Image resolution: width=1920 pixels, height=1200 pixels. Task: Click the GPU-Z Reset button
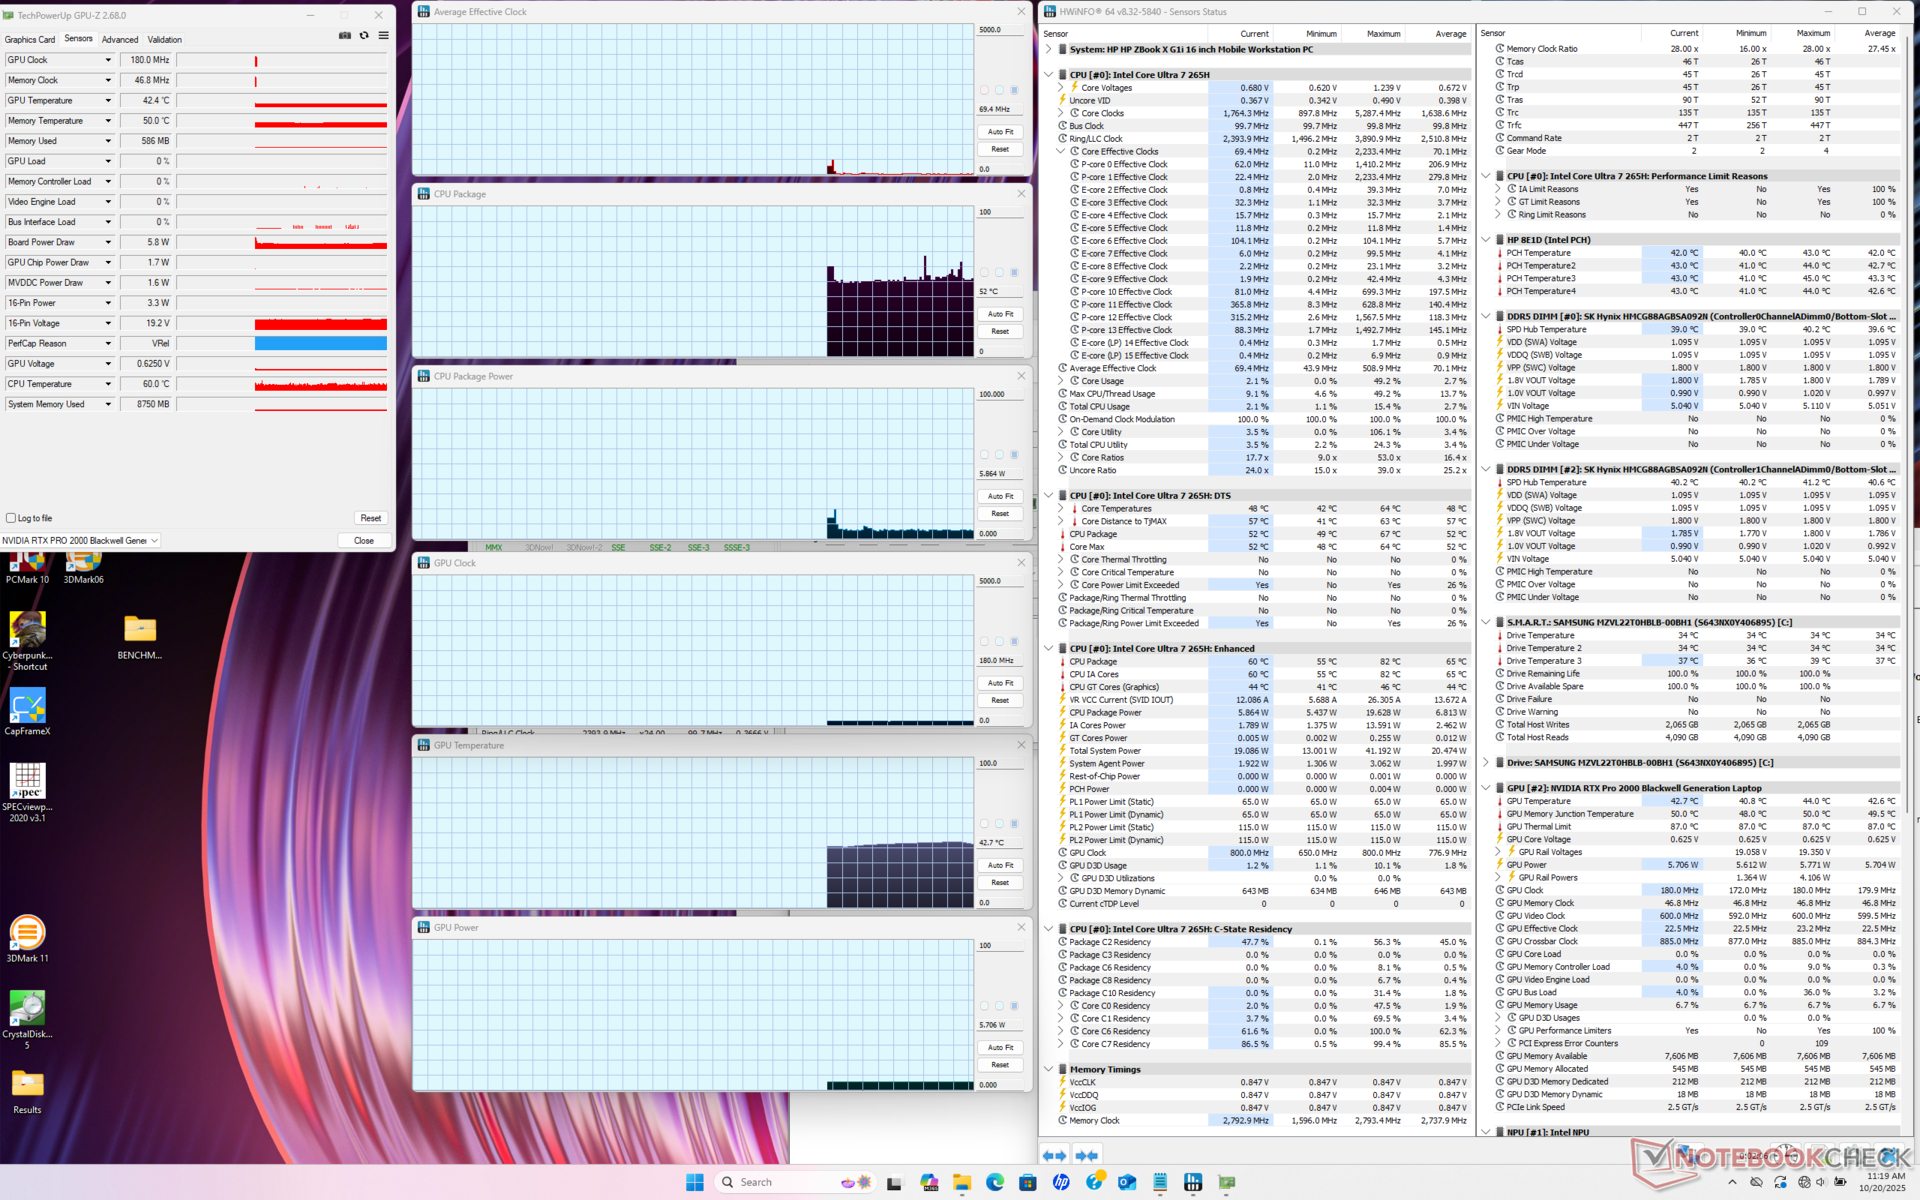(370, 518)
